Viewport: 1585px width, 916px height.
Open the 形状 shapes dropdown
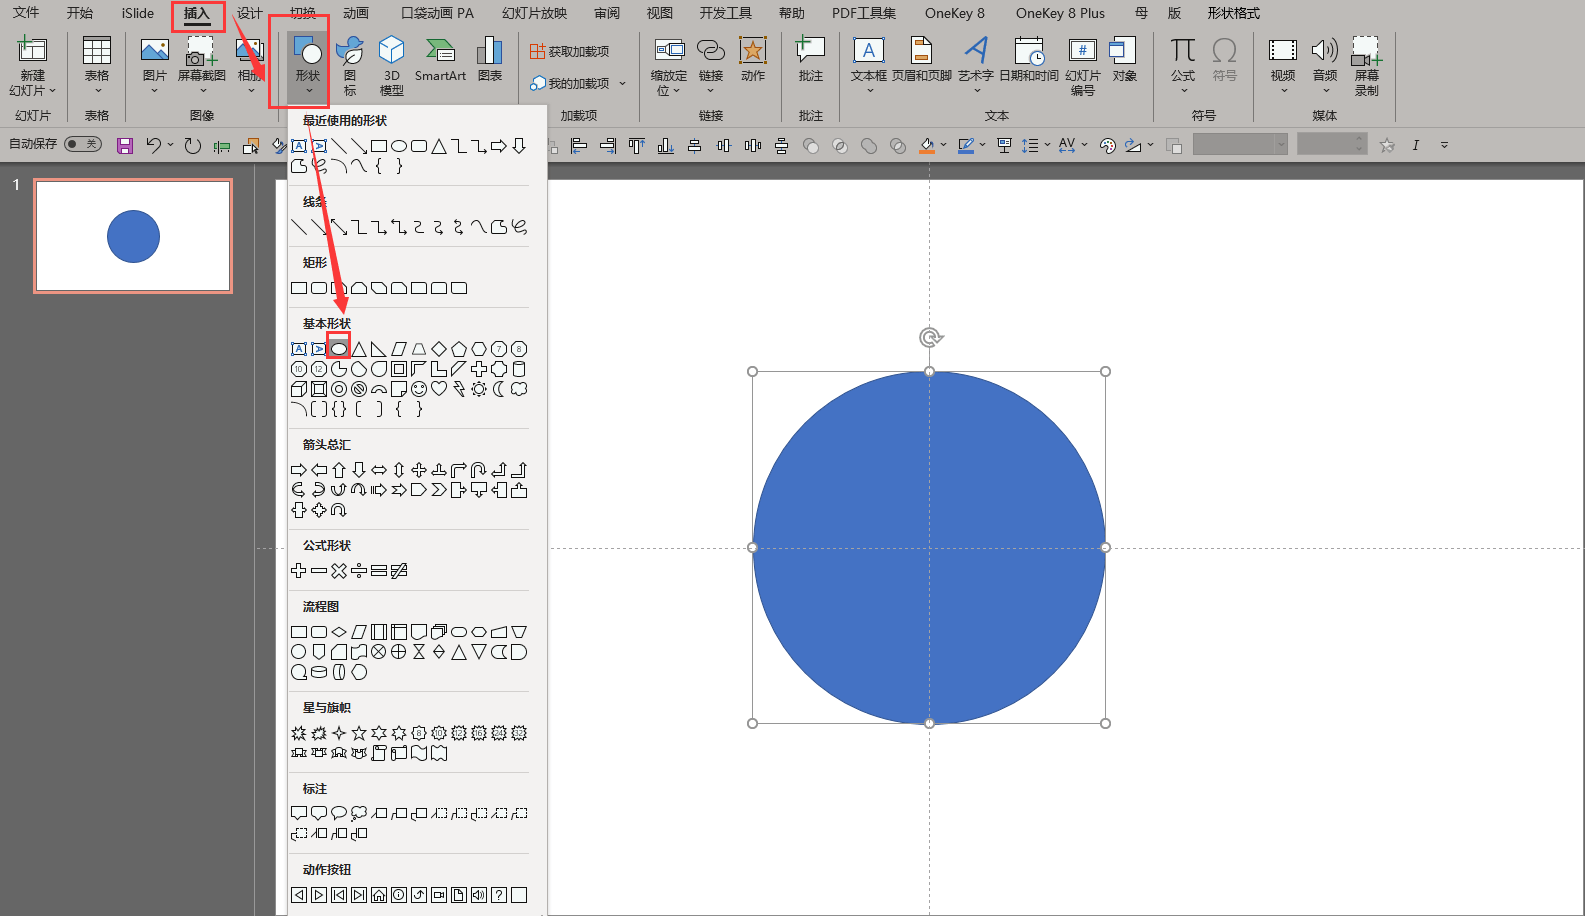tap(308, 66)
